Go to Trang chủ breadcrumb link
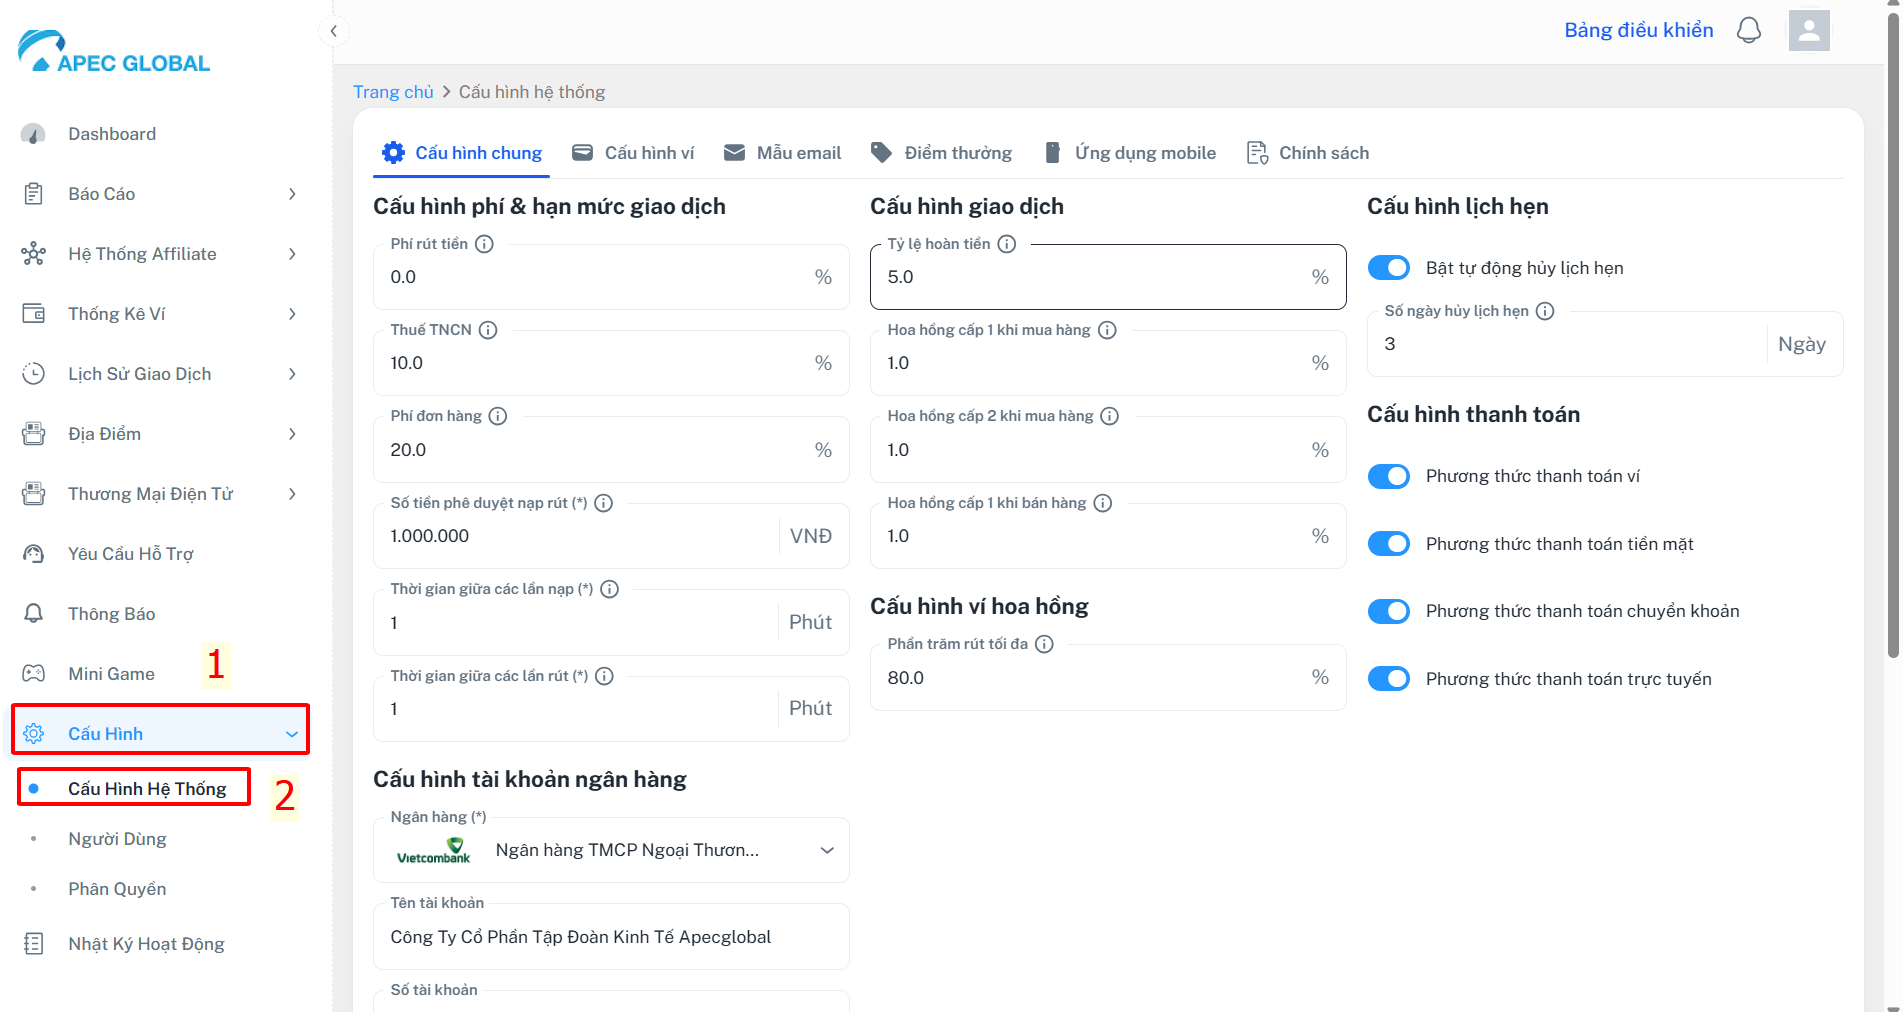This screenshot has width=1903, height=1012. 393,92
